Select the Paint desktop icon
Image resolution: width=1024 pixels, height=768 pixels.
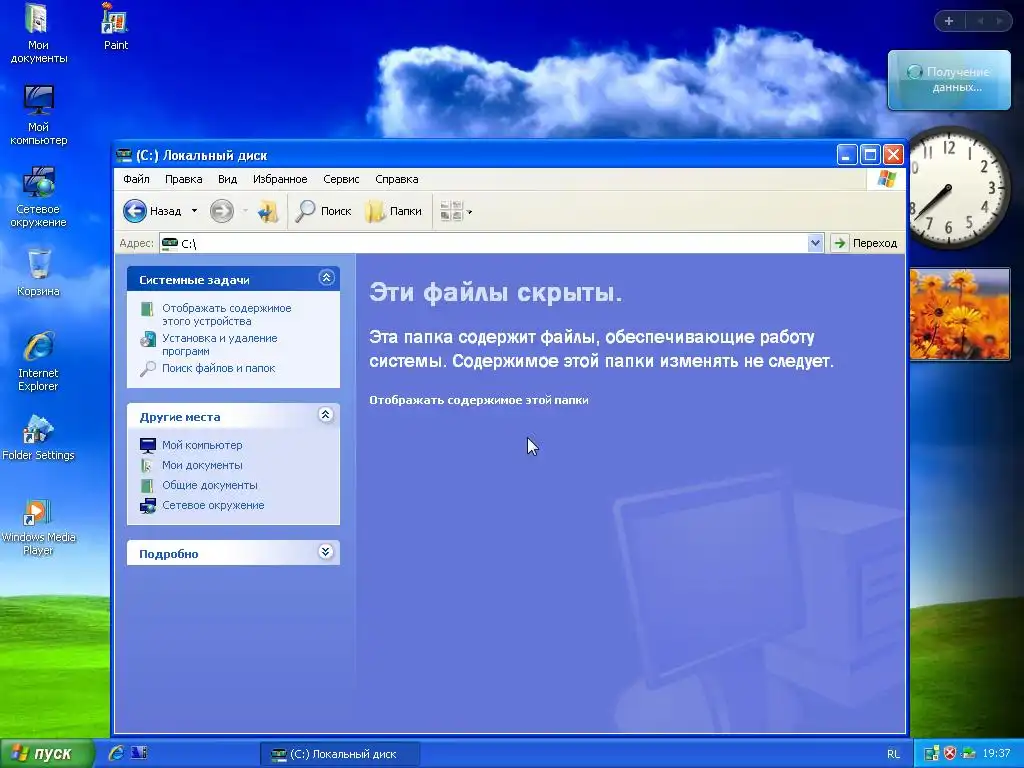coord(116,27)
